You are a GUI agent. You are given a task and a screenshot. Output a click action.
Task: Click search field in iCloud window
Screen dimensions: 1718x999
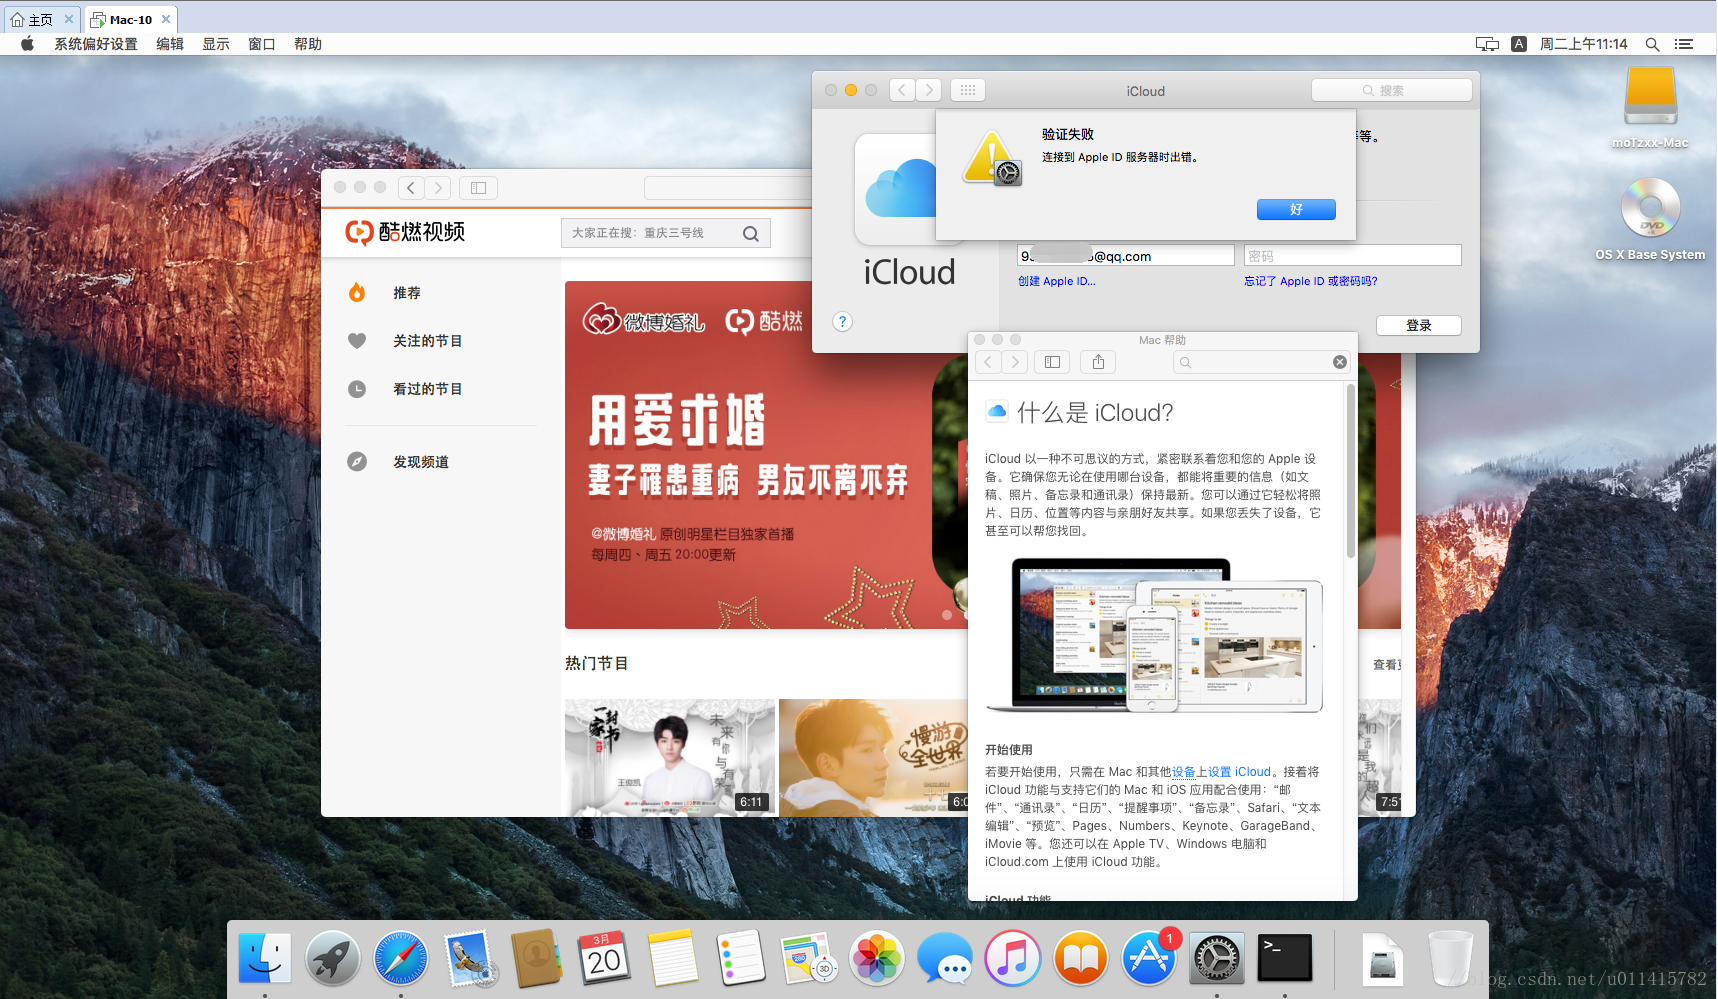coord(1392,90)
